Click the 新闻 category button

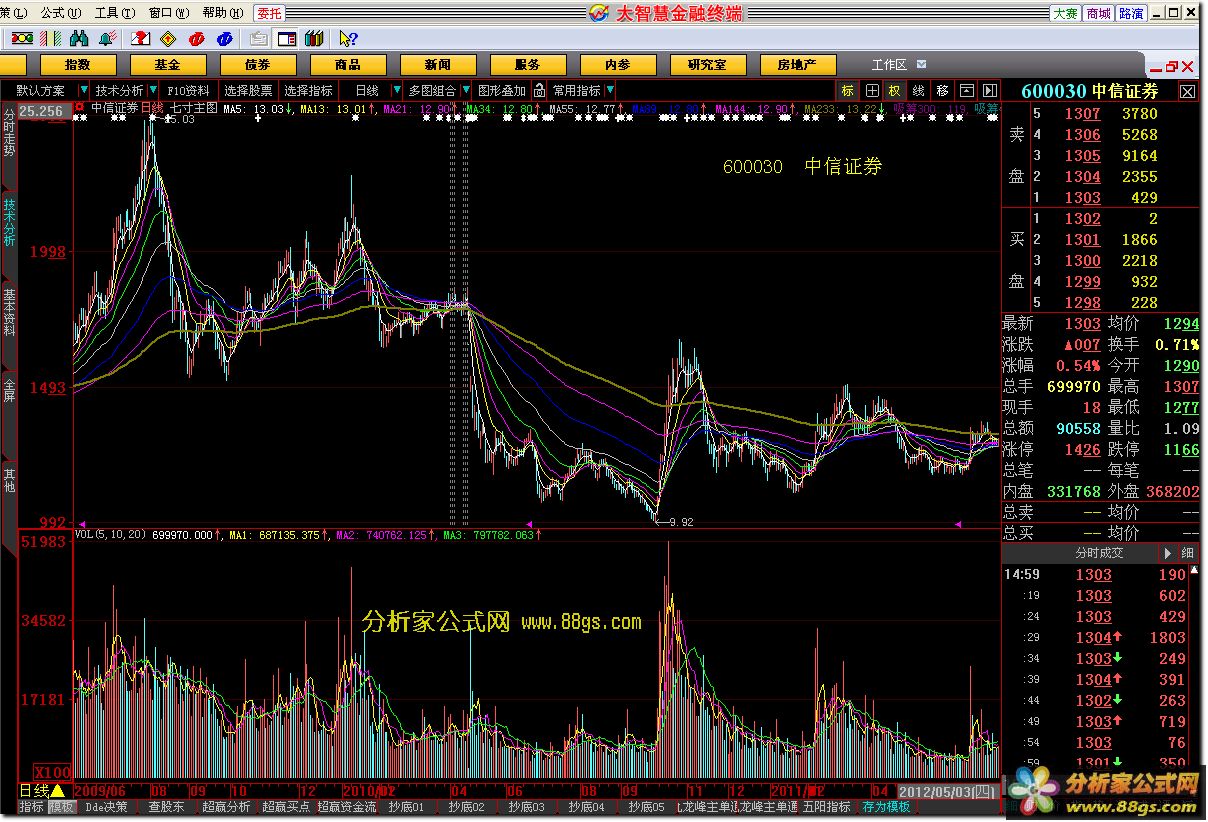(437, 65)
